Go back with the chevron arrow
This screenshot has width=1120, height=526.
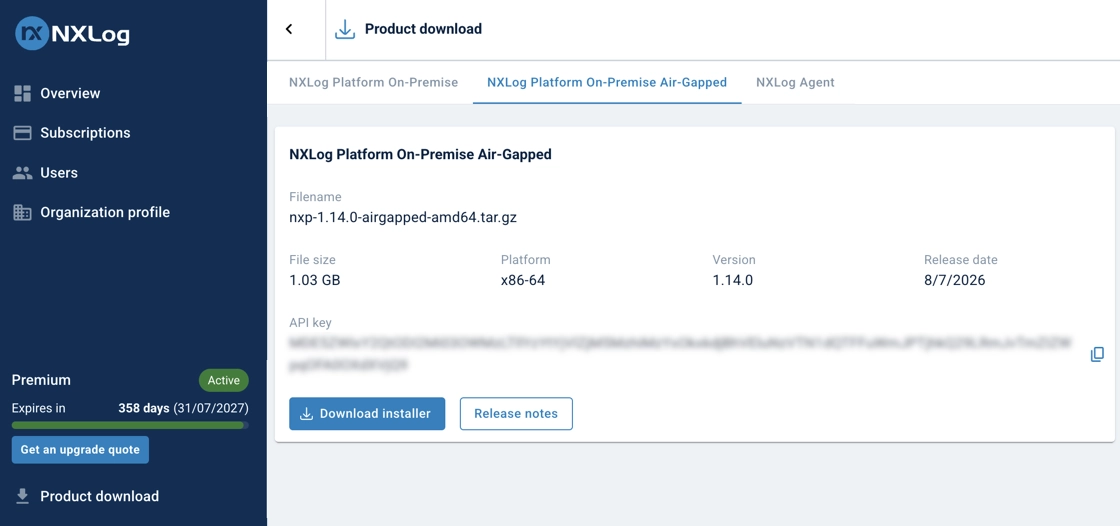click(289, 29)
